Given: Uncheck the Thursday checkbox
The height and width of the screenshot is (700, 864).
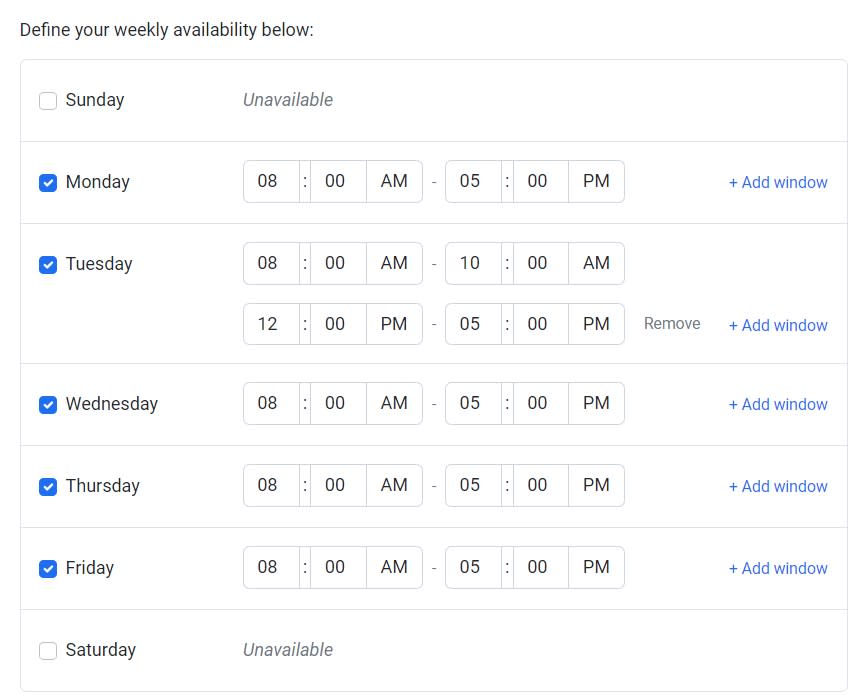Looking at the screenshot, I should pos(48,487).
